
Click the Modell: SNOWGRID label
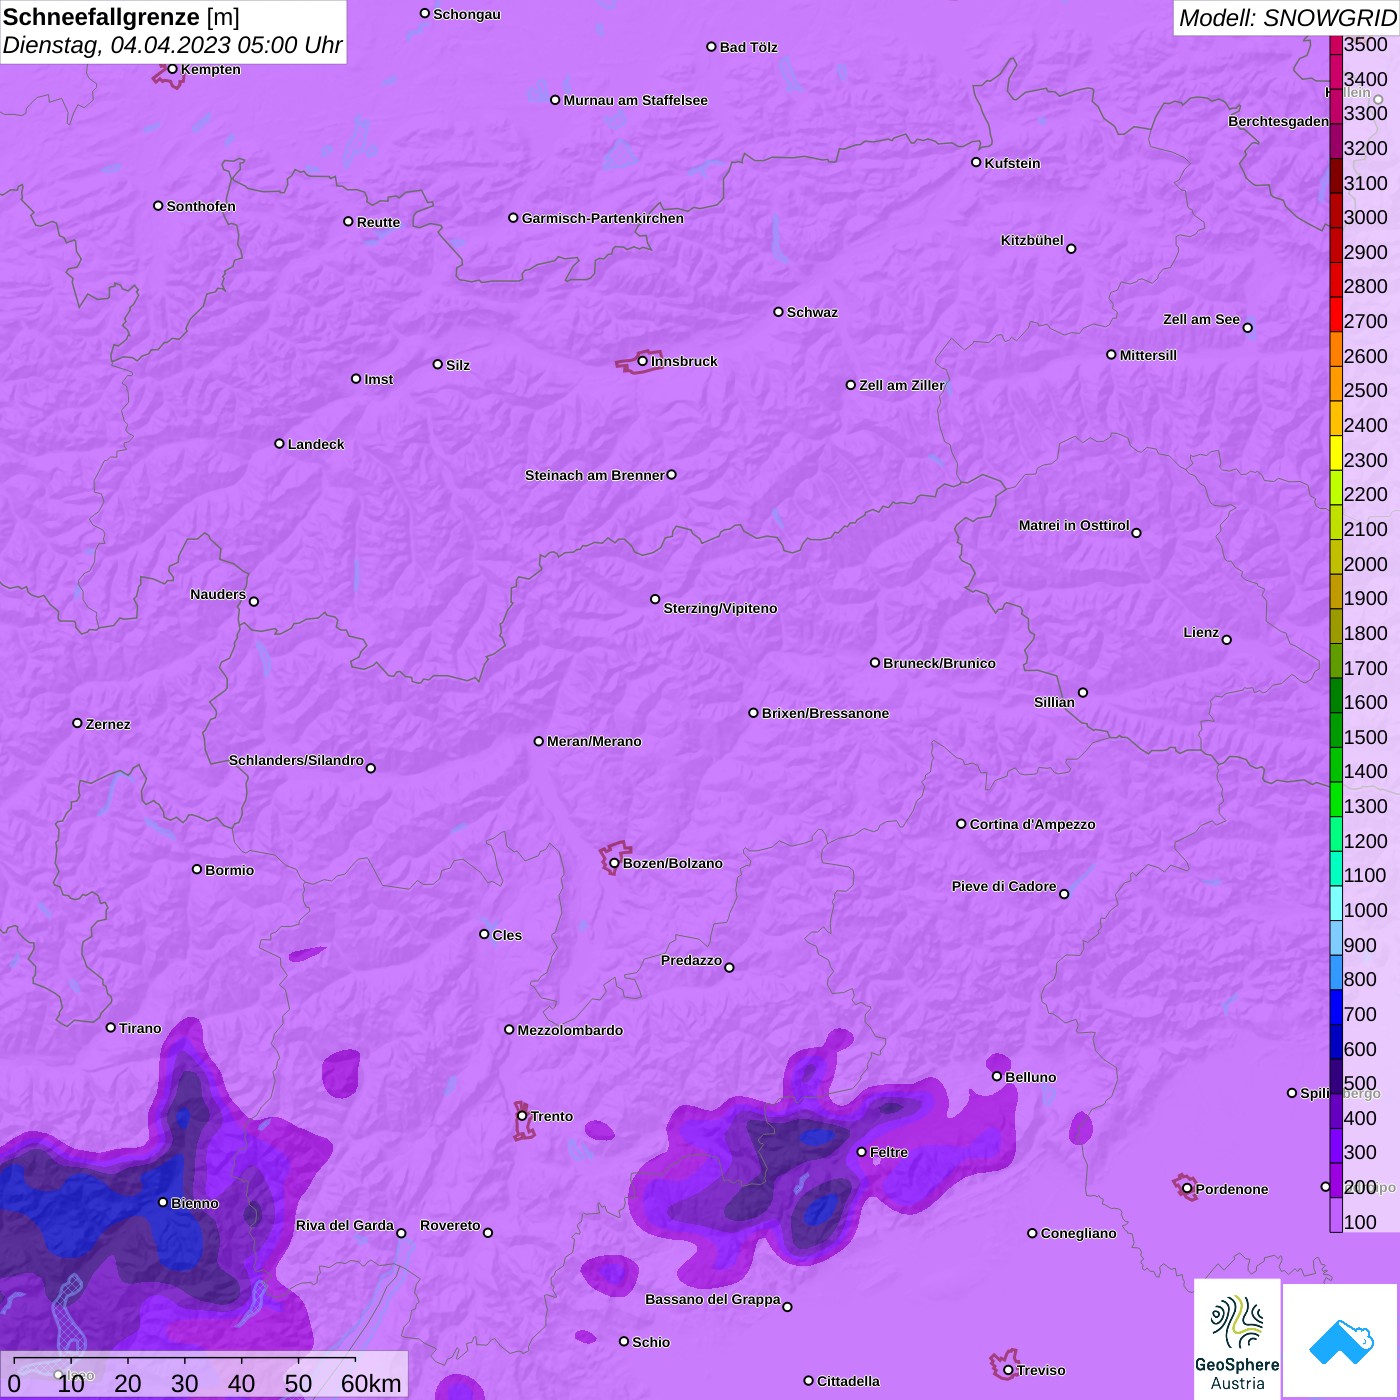click(x=1287, y=18)
